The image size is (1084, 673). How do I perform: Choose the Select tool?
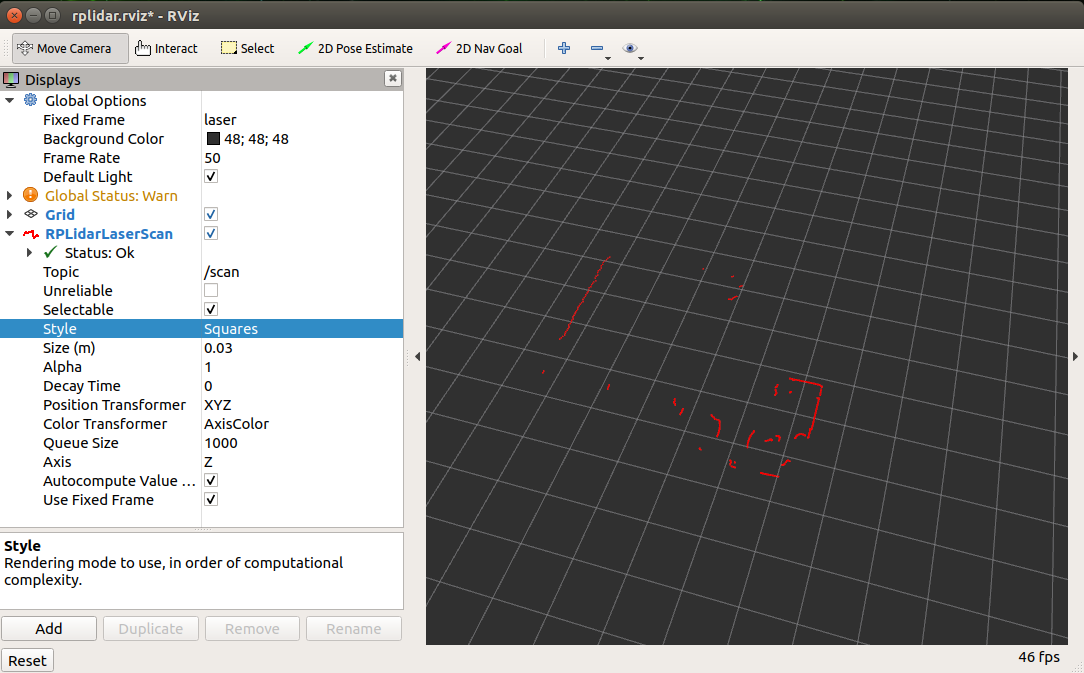pyautogui.click(x=247, y=48)
